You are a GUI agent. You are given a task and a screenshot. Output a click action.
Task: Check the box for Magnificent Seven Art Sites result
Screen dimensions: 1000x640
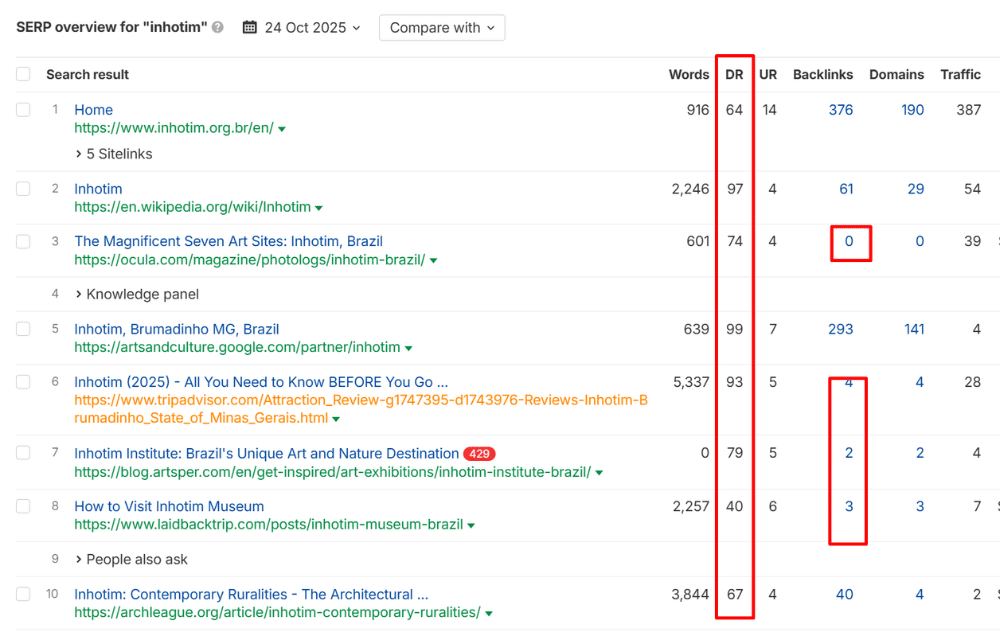[23, 242]
